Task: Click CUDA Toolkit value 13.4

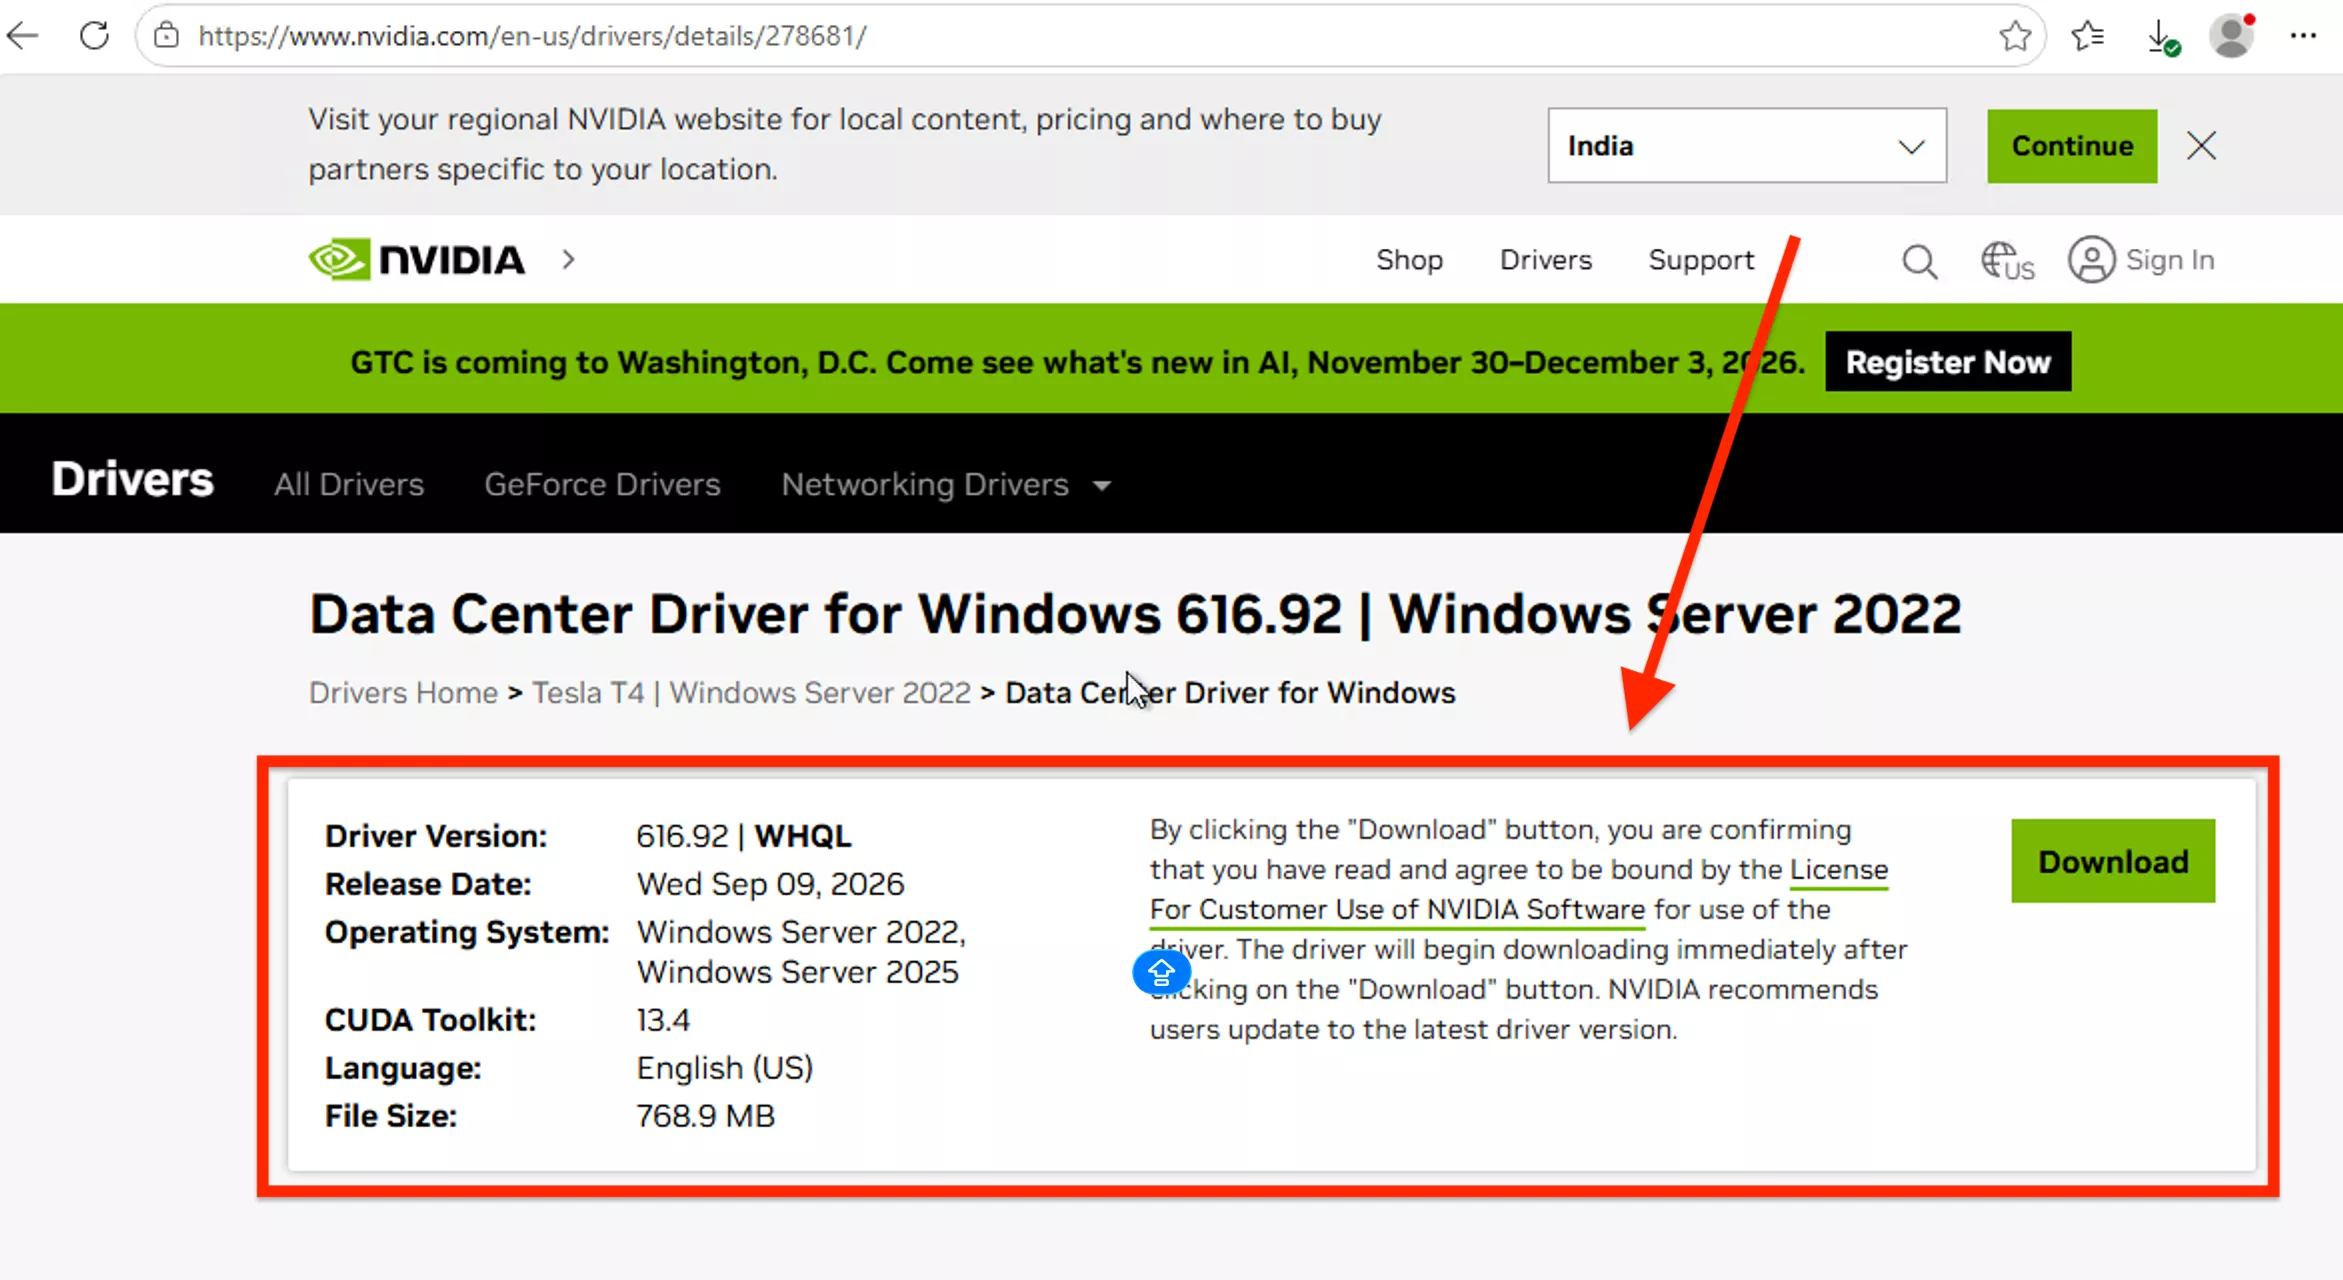Action: click(663, 1020)
